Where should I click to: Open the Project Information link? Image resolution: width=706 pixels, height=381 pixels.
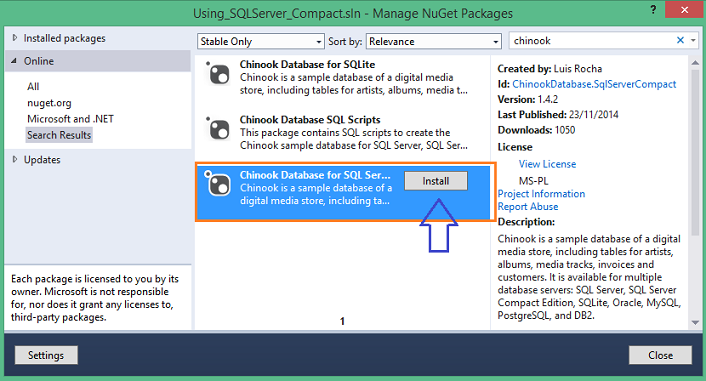tap(541, 194)
